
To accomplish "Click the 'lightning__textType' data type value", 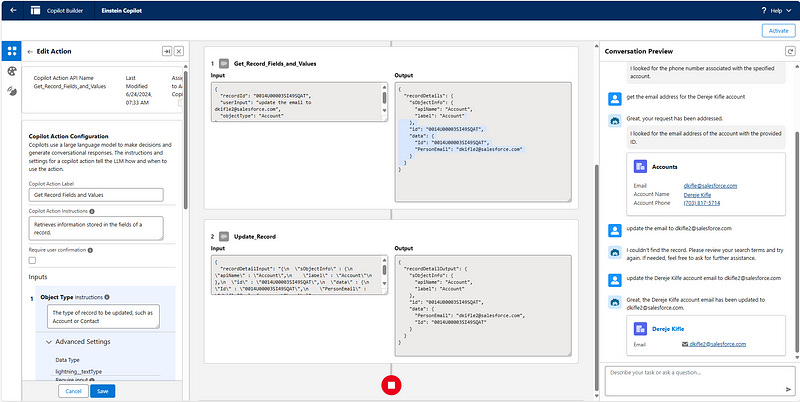I will (79, 372).
